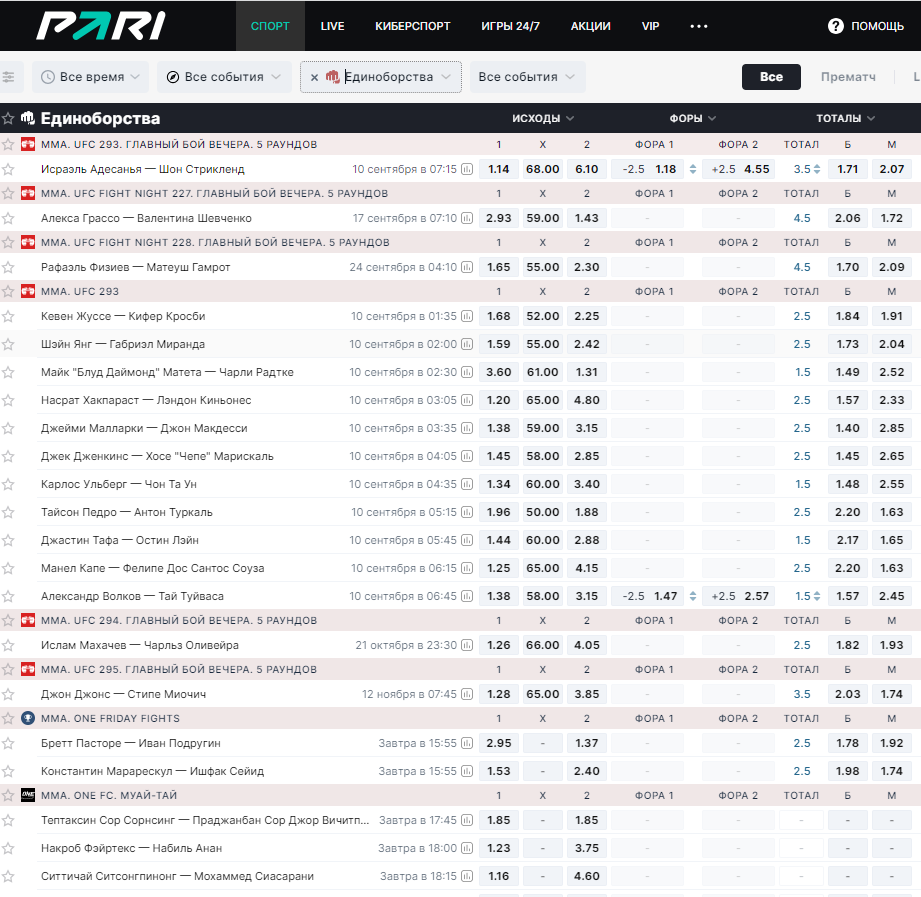Favorite Алекса Грассо — Валентина Шевченко match
The height and width of the screenshot is (897, 921).
pyautogui.click(x=8, y=219)
